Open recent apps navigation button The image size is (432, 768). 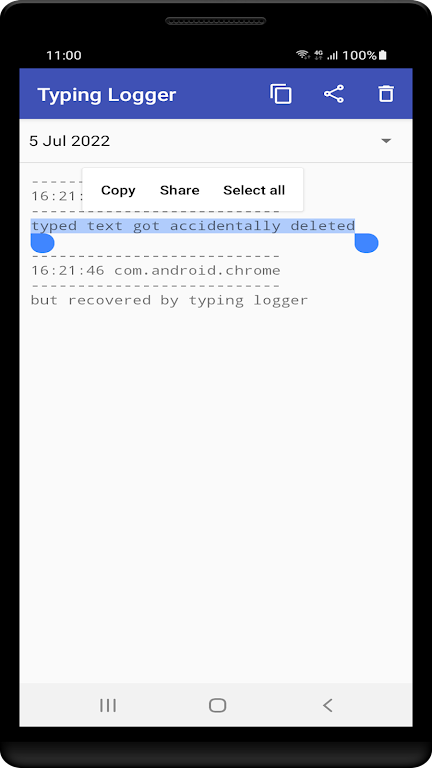(108, 705)
